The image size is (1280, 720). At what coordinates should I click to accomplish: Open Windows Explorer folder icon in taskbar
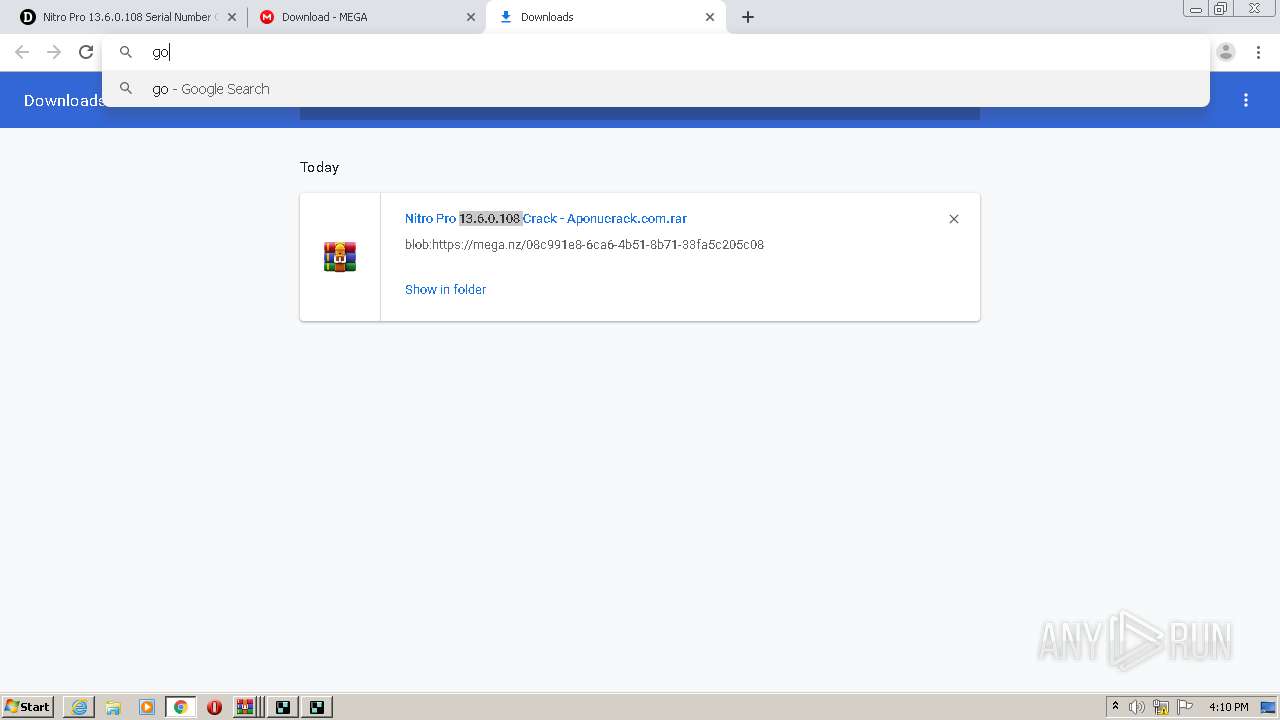[113, 707]
